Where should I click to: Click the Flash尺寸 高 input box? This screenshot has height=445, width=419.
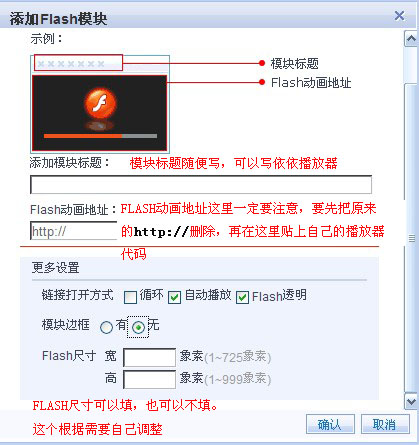(149, 379)
